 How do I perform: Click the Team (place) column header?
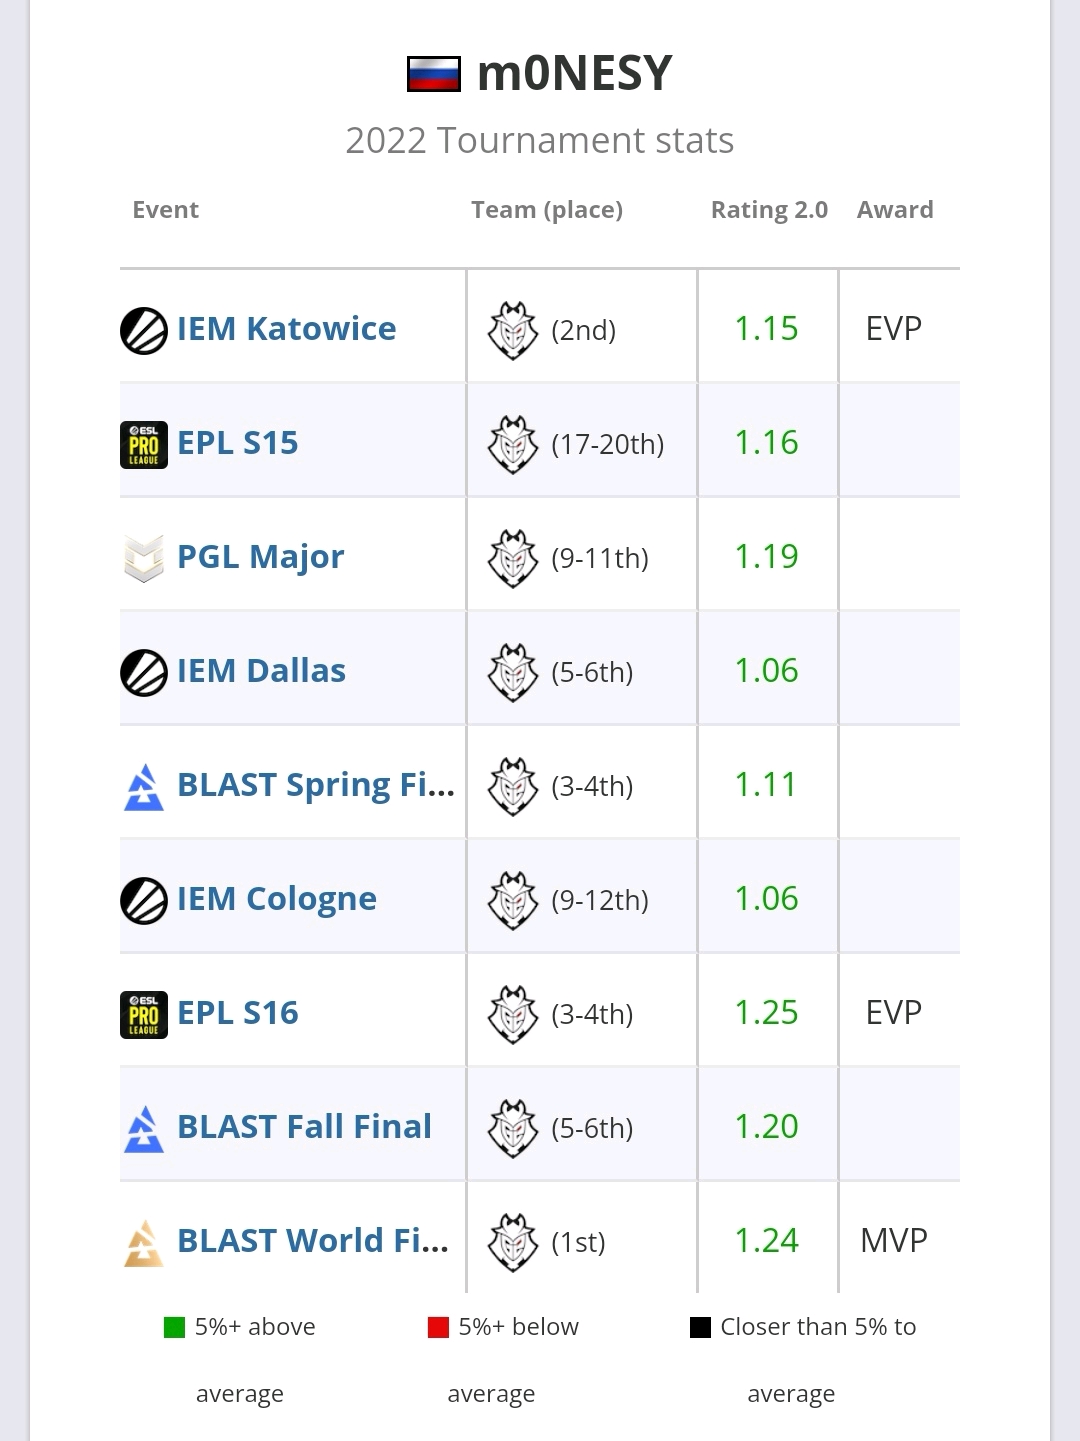547,210
